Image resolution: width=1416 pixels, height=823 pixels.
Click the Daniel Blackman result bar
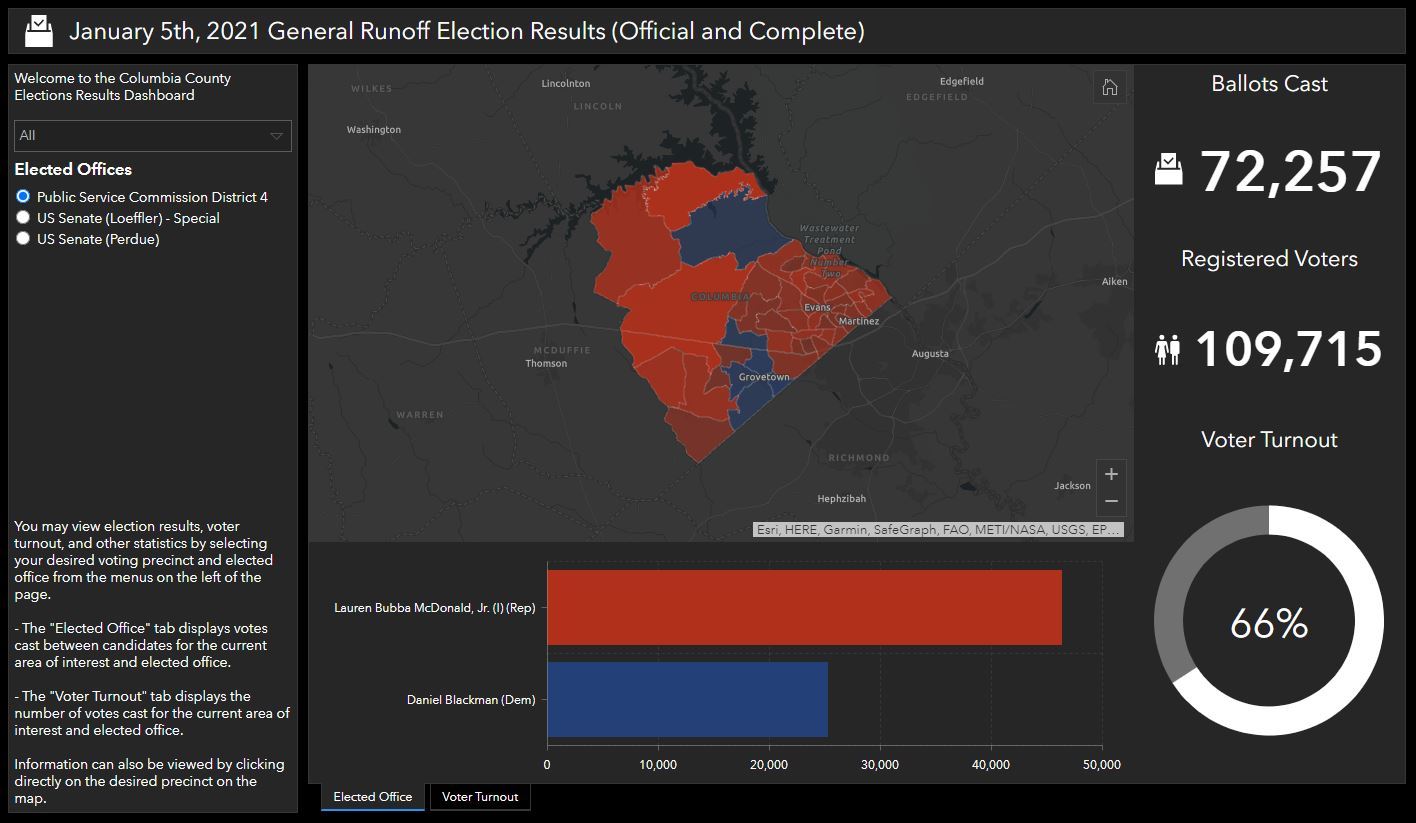point(687,700)
